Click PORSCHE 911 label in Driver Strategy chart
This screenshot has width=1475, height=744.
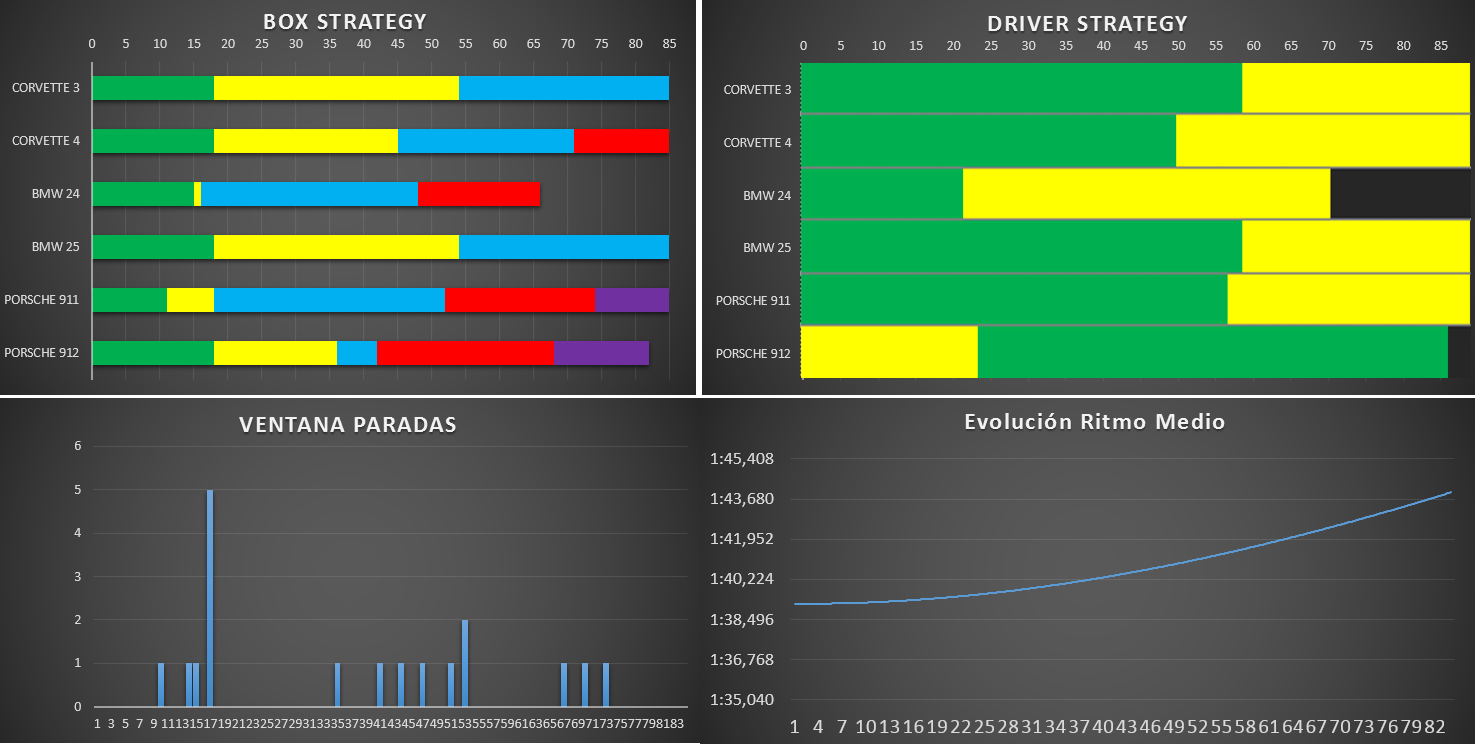753,301
